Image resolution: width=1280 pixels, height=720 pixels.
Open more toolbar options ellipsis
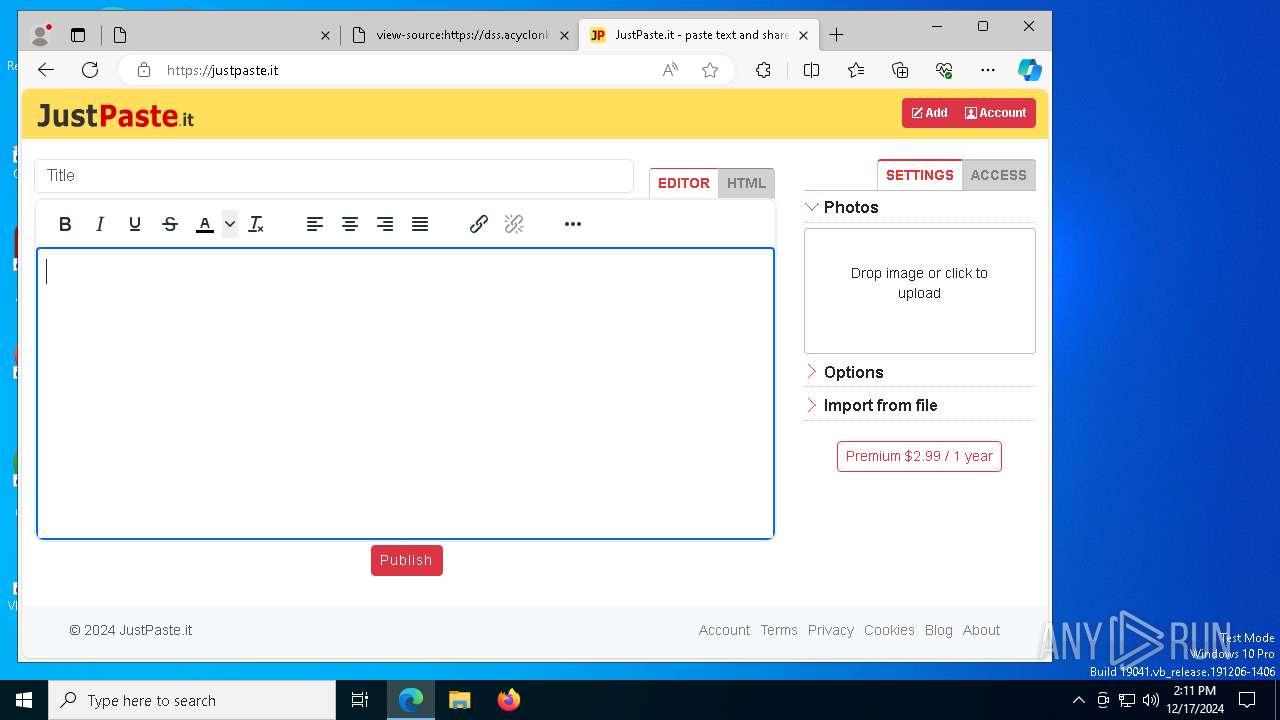coord(573,224)
